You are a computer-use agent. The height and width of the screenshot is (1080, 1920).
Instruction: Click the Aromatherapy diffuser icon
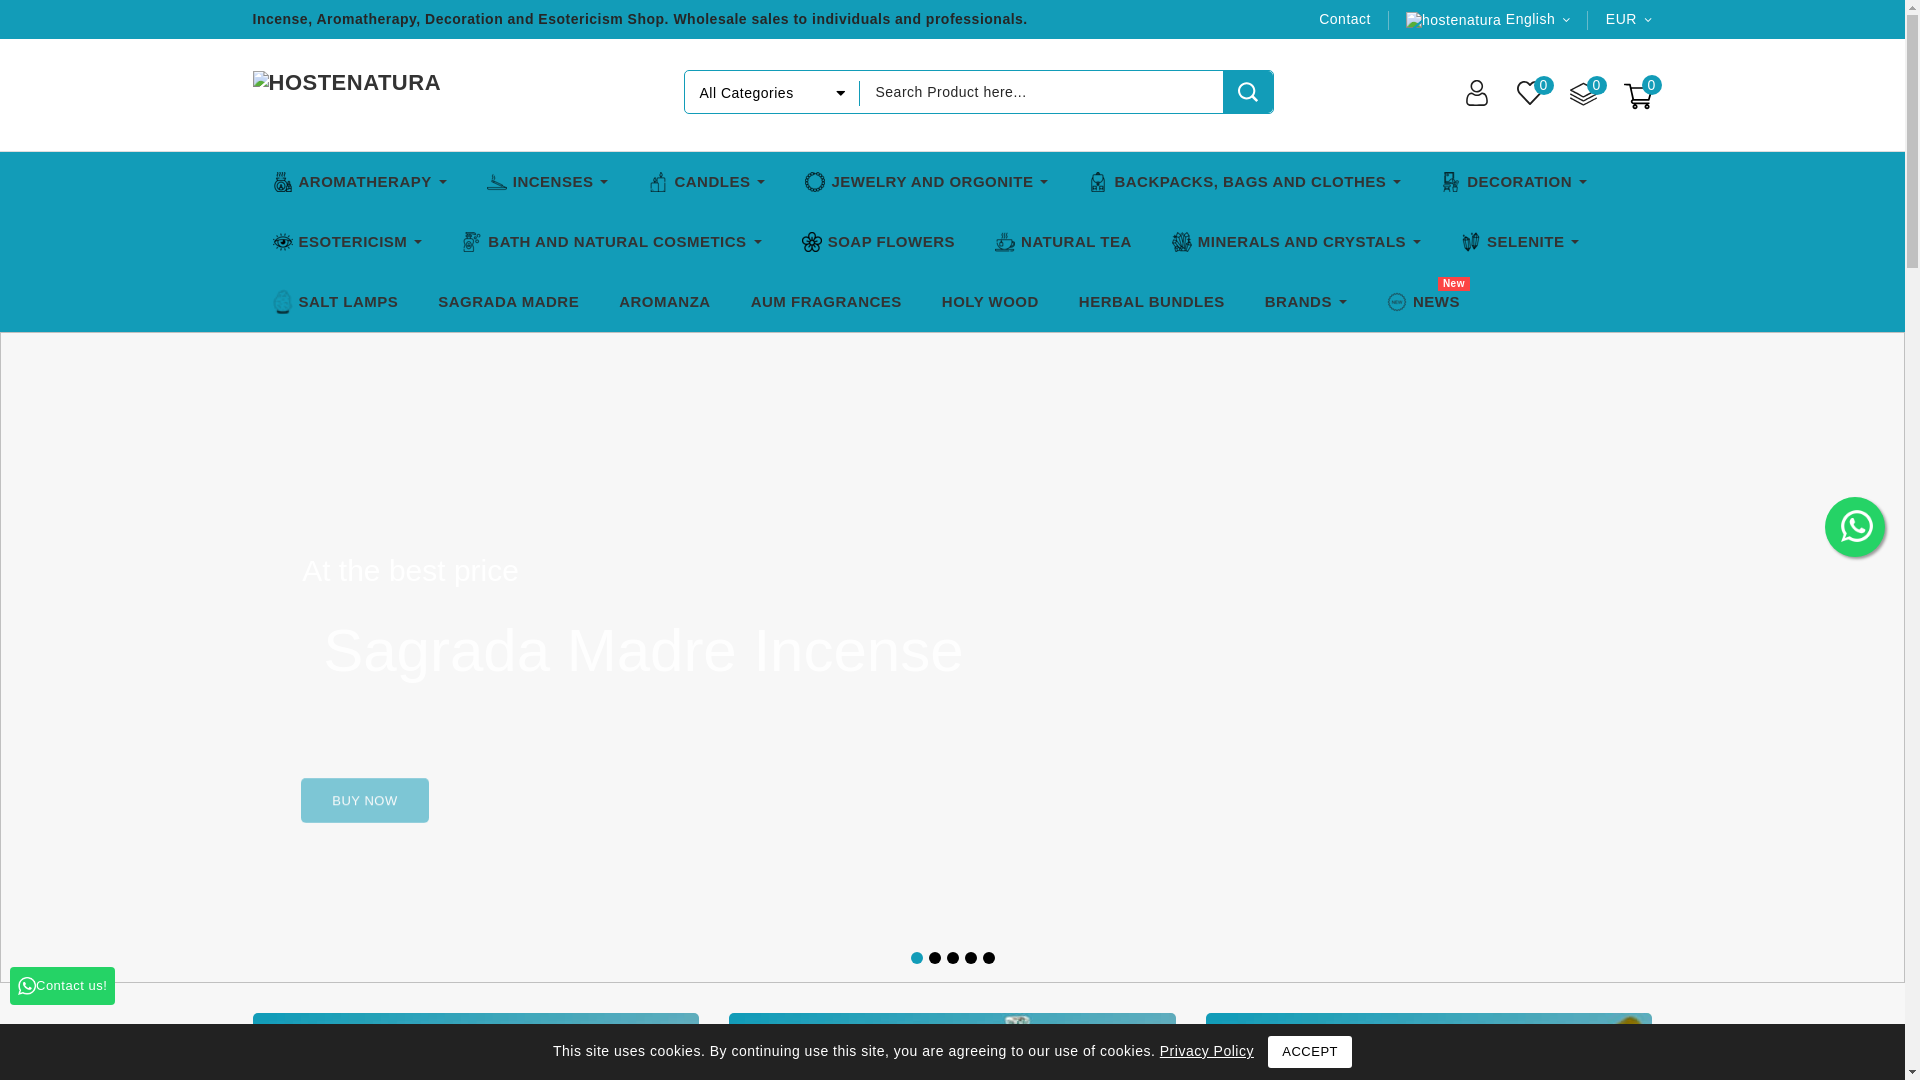[283, 182]
